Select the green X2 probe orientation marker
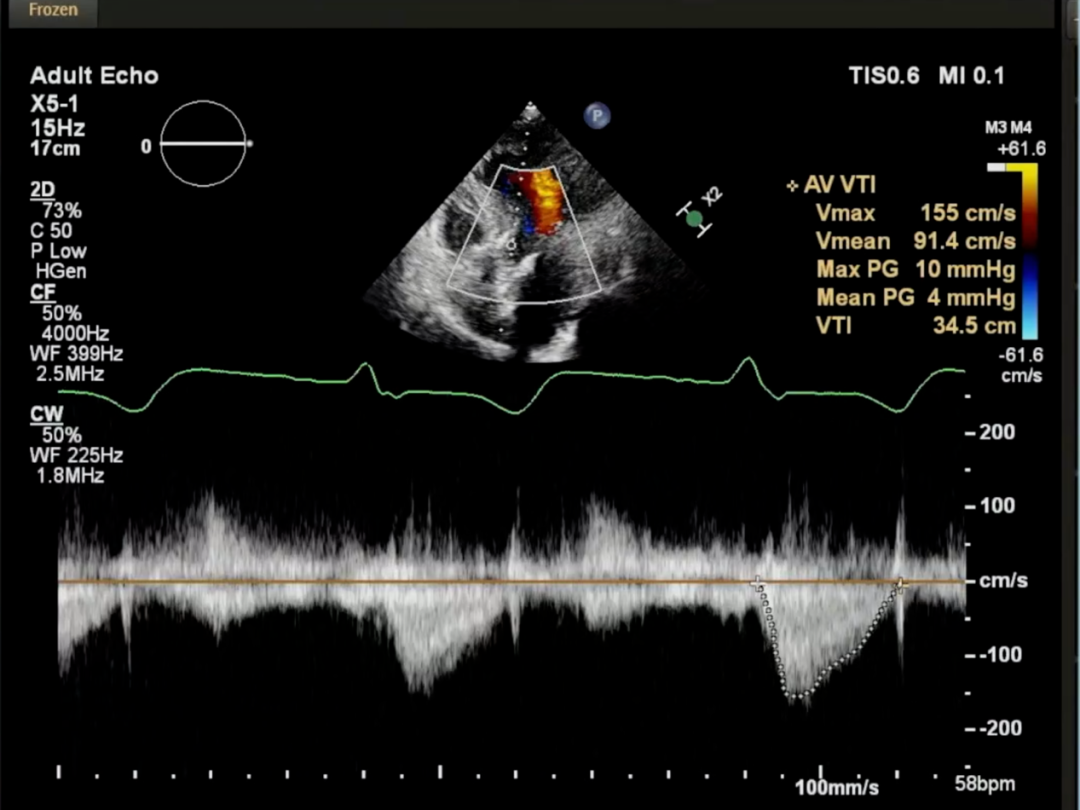Viewport: 1080px width, 810px height. 695,218
